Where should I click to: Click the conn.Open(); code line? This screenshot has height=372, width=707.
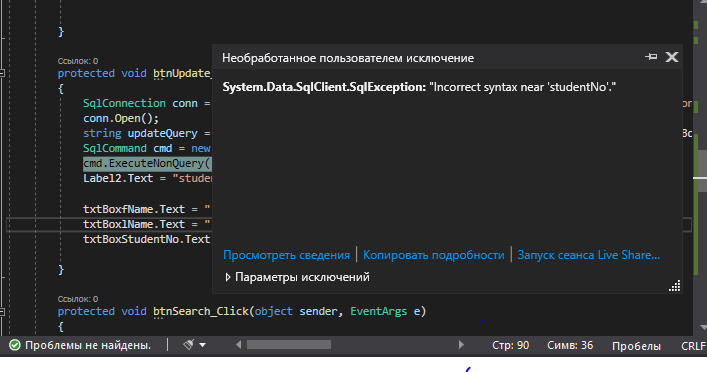121,118
